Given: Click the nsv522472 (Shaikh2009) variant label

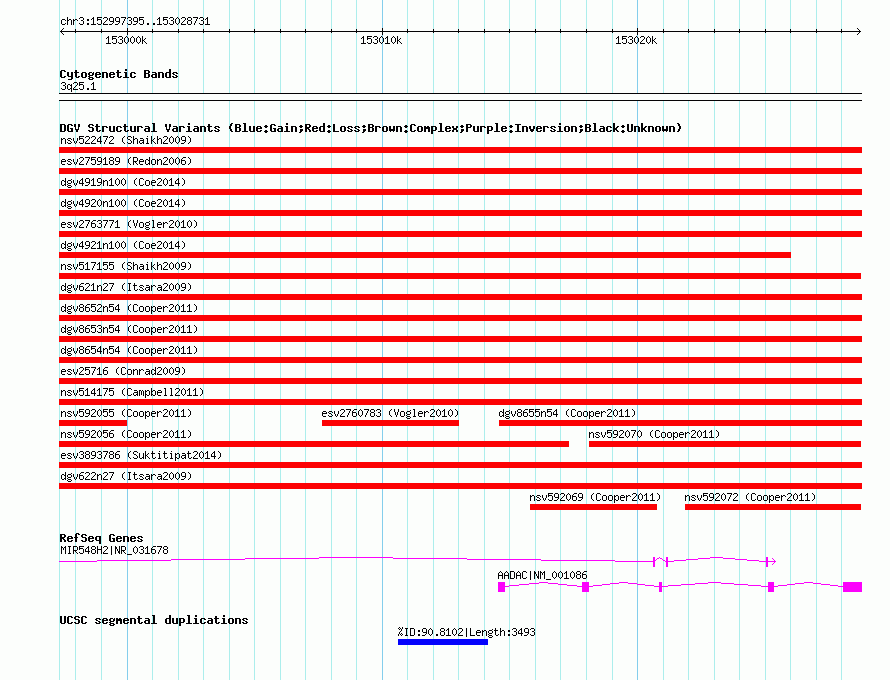Looking at the screenshot, I should (126, 140).
